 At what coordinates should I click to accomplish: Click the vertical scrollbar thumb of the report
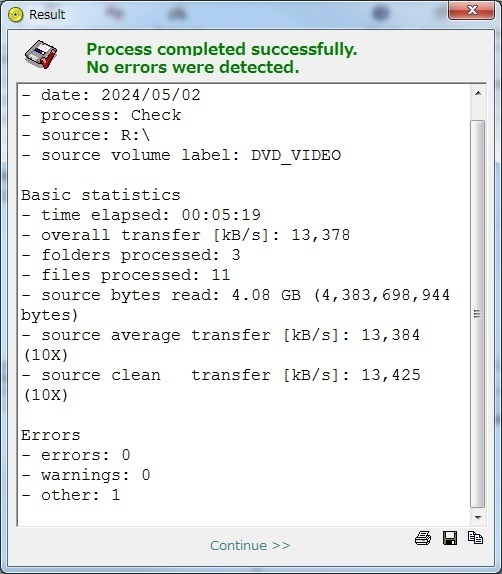(x=477, y=314)
